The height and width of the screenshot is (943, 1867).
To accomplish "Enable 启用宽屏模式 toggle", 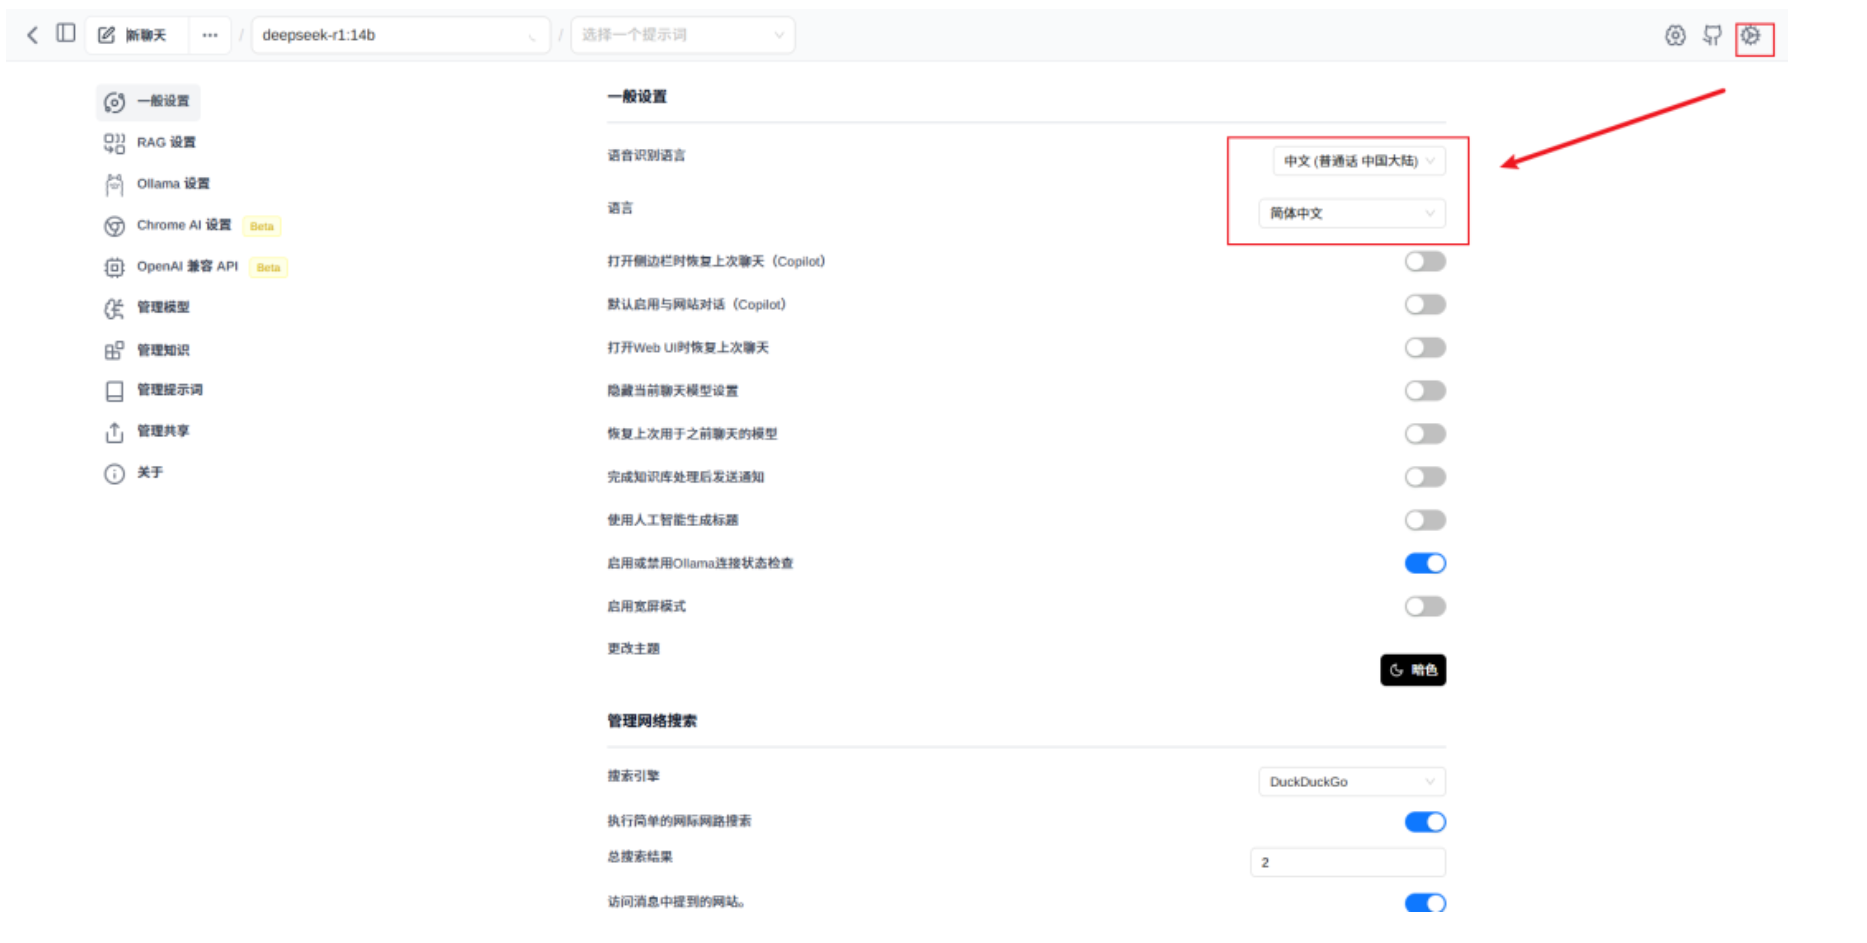I will tap(1424, 606).
